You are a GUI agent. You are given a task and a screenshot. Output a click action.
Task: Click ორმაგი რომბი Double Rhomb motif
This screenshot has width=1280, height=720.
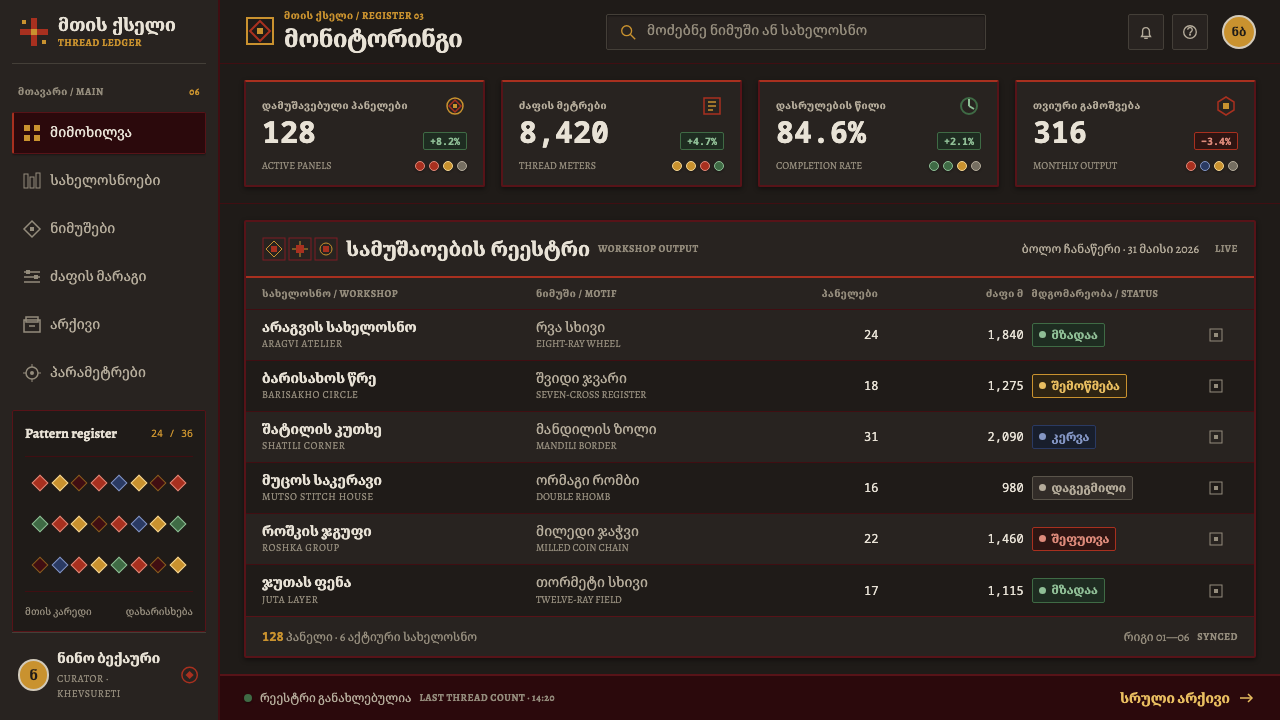(x=588, y=488)
